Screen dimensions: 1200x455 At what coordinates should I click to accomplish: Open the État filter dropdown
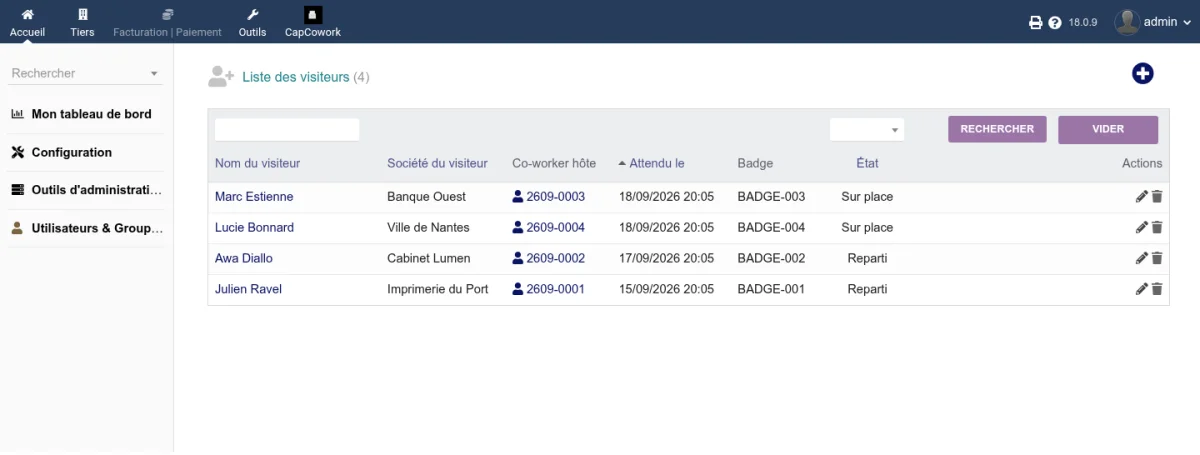click(x=867, y=130)
